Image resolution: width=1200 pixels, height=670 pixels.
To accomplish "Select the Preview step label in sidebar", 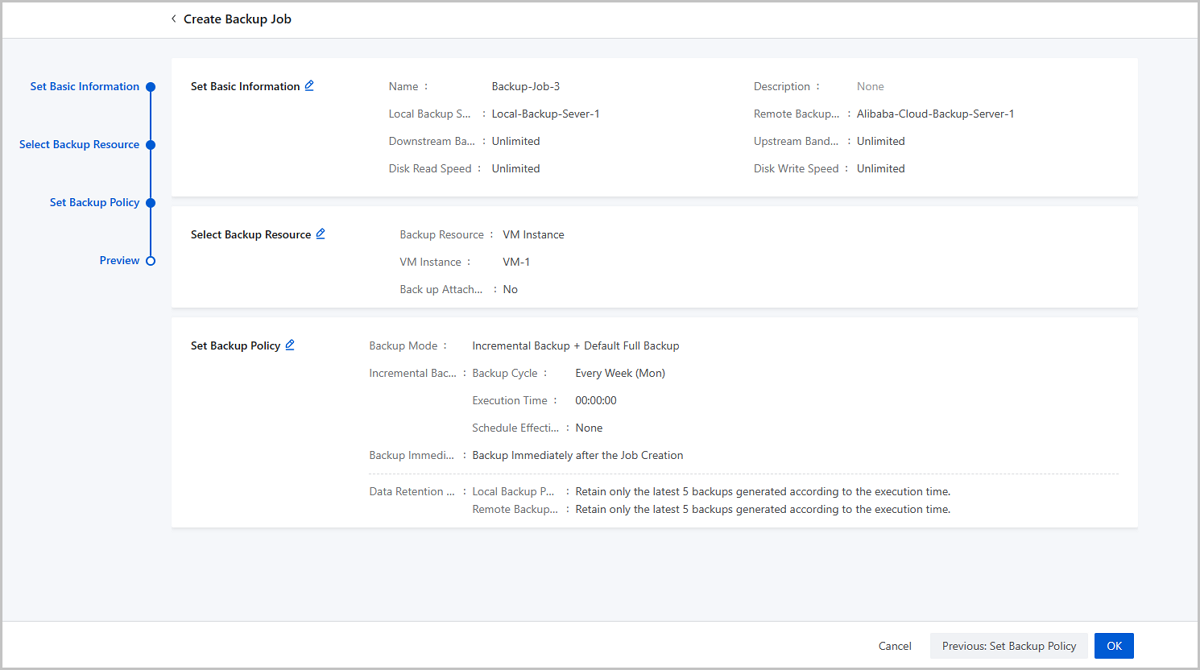I will (119, 261).
